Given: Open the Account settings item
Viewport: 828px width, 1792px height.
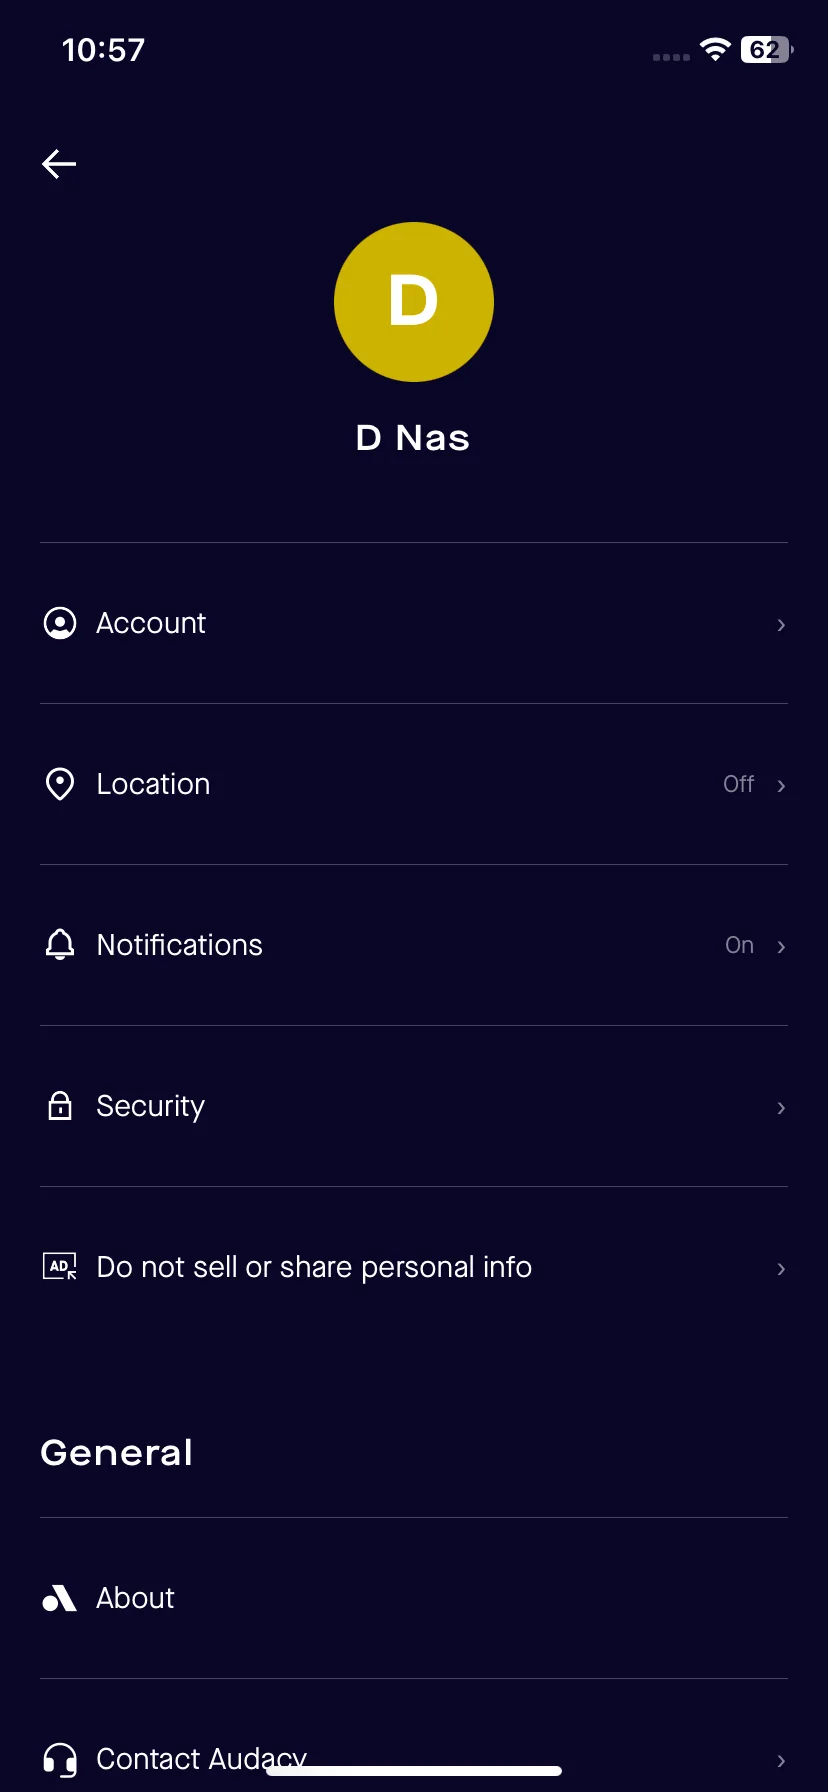Looking at the screenshot, I should pyautogui.click(x=414, y=623).
